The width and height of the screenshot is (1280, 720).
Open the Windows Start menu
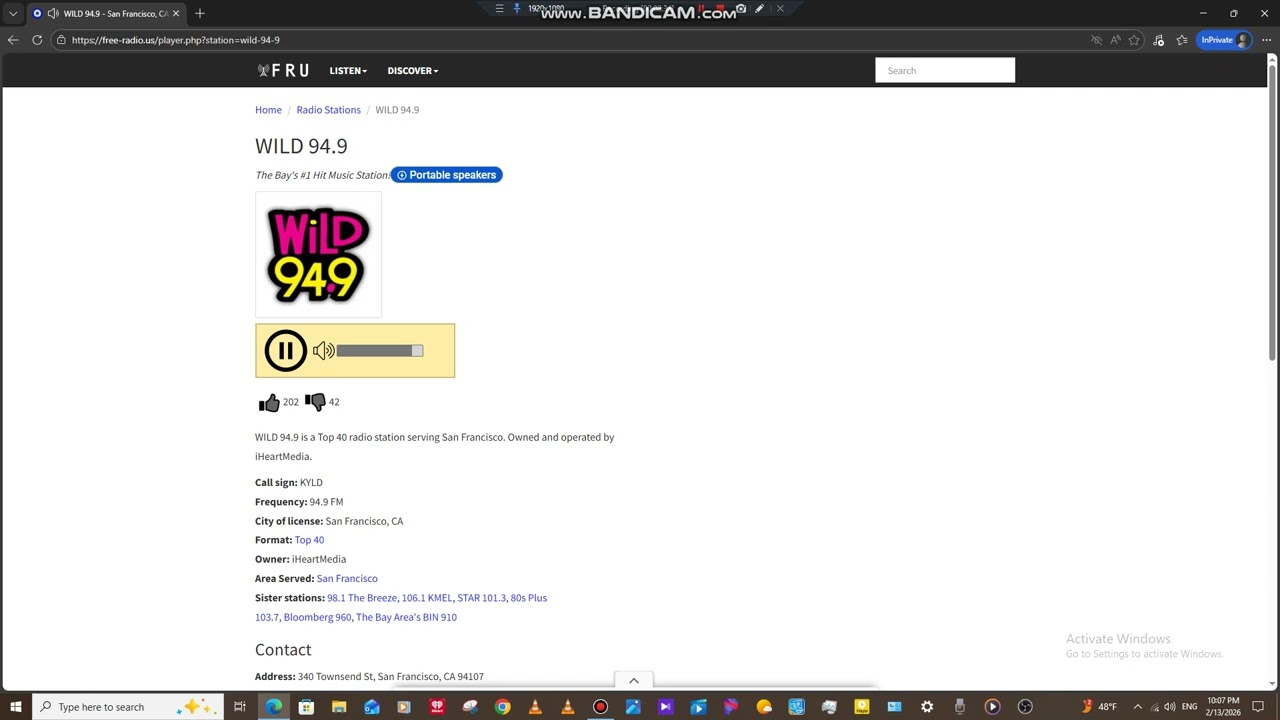pos(16,707)
